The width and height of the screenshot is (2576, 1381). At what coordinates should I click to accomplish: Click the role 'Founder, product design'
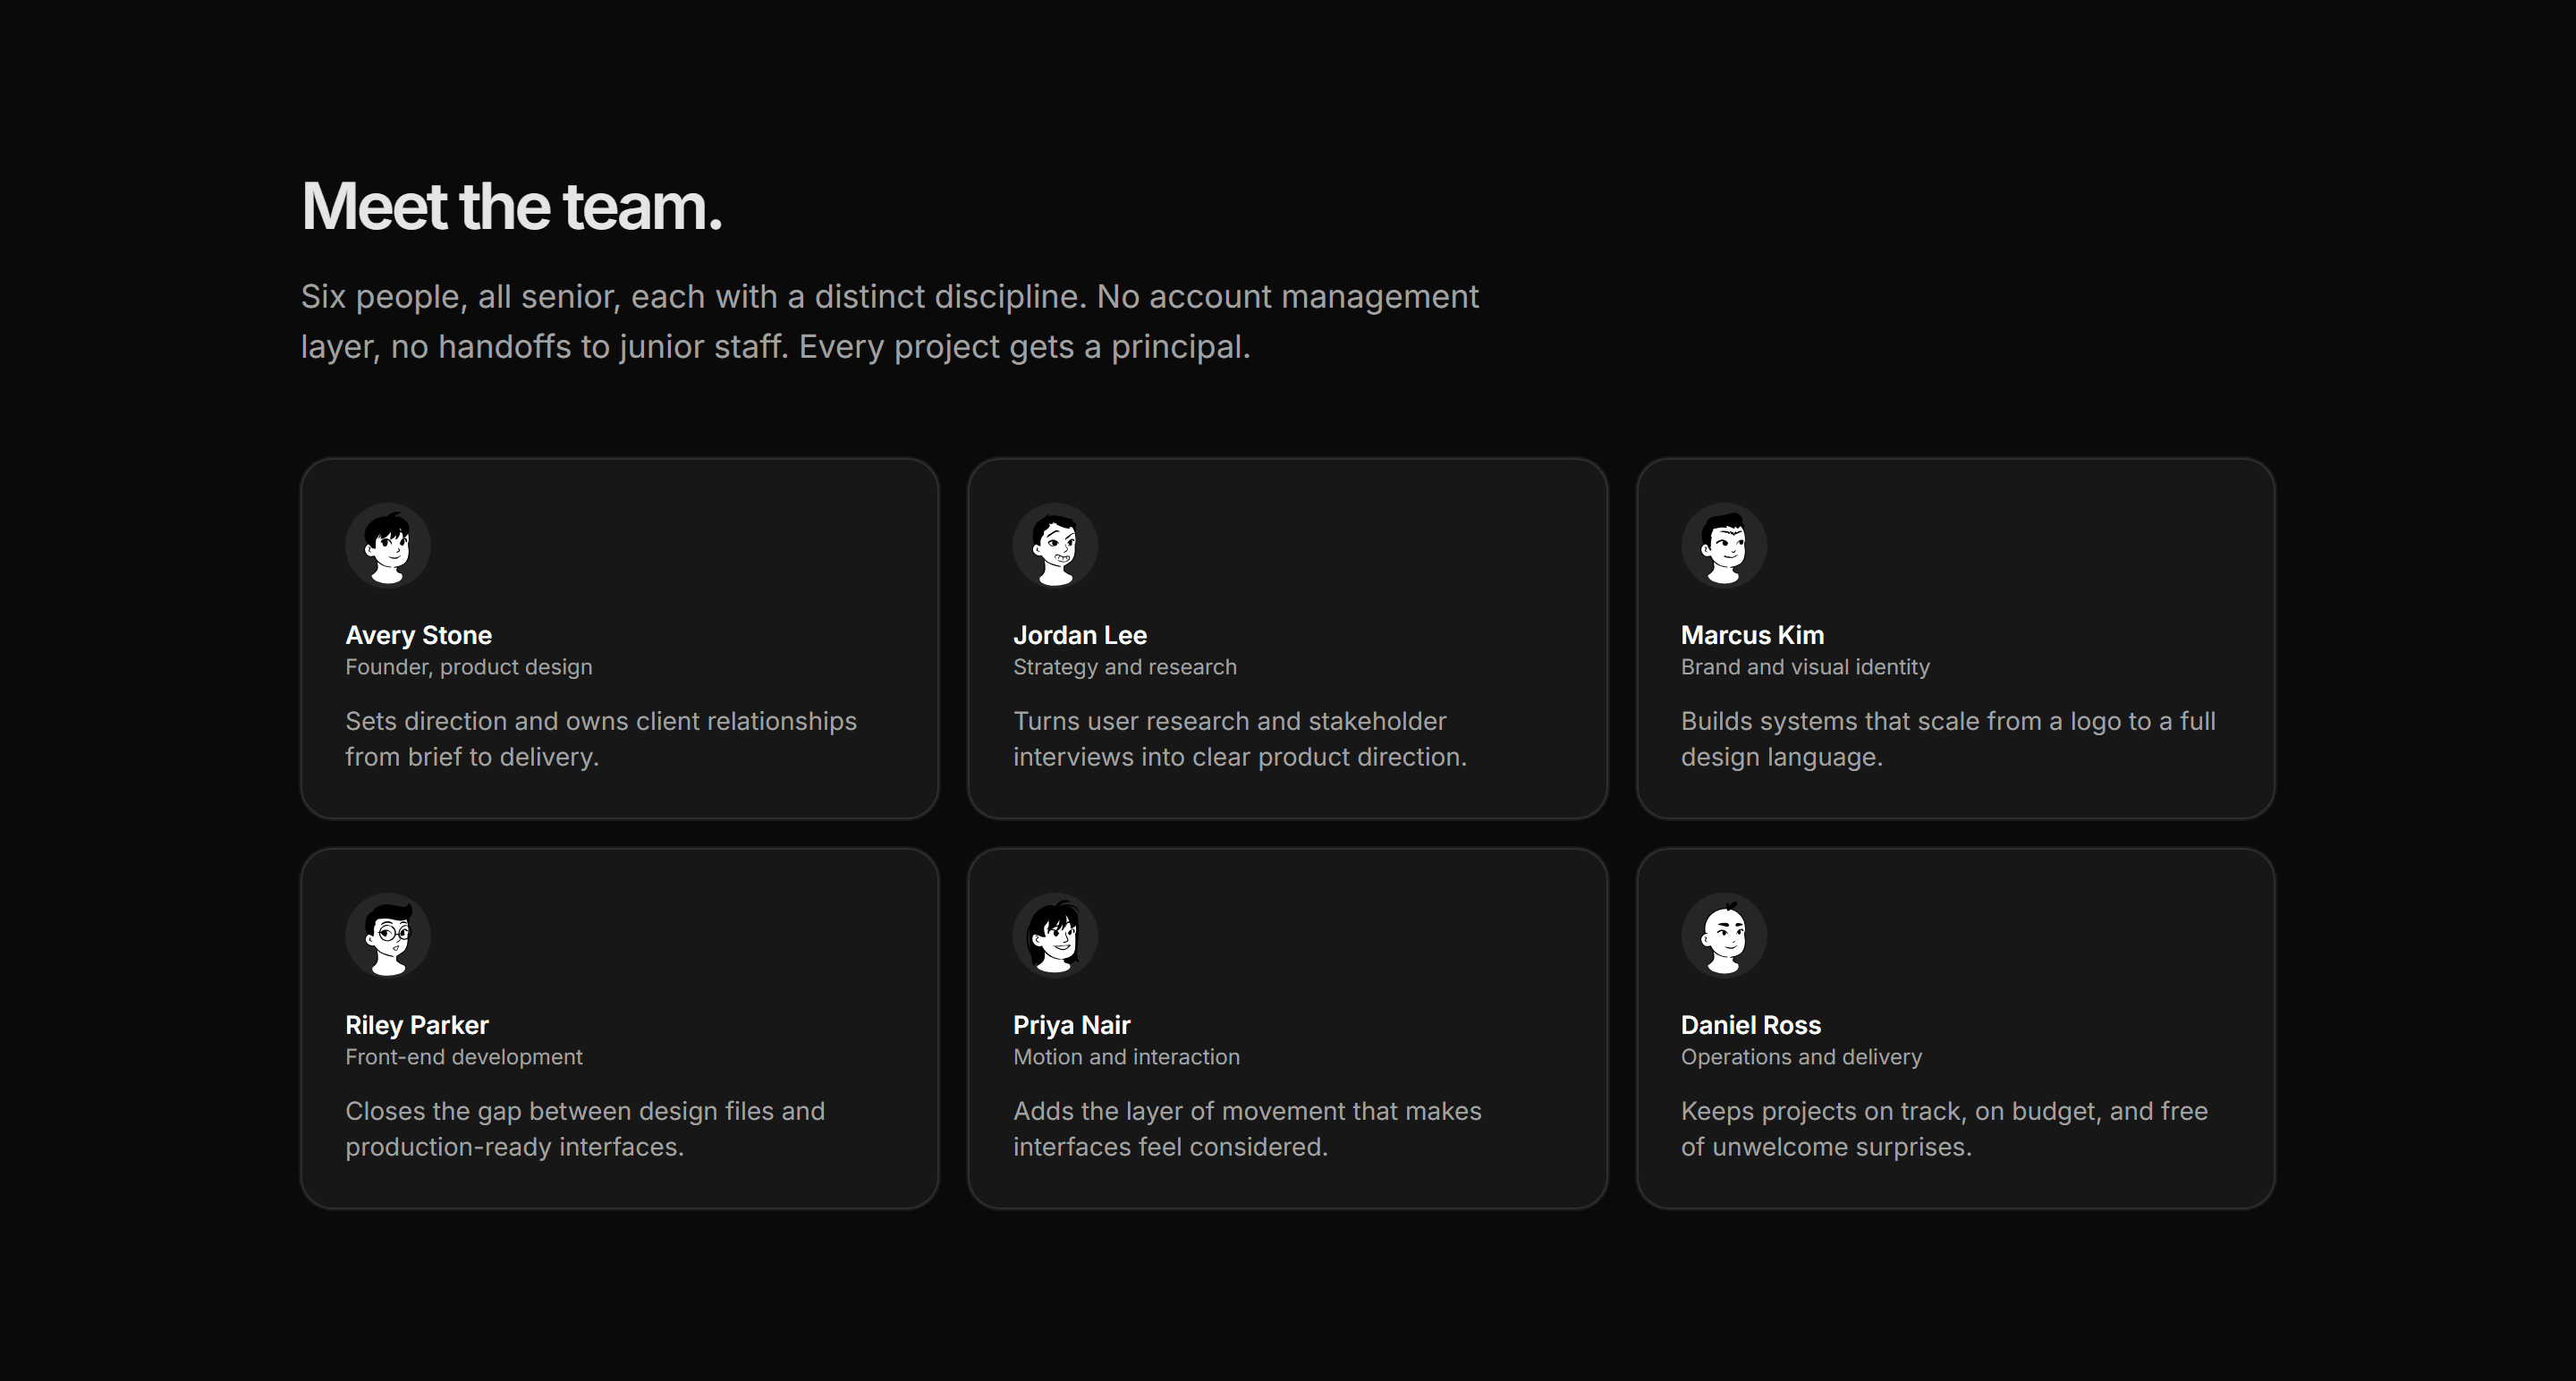point(469,667)
